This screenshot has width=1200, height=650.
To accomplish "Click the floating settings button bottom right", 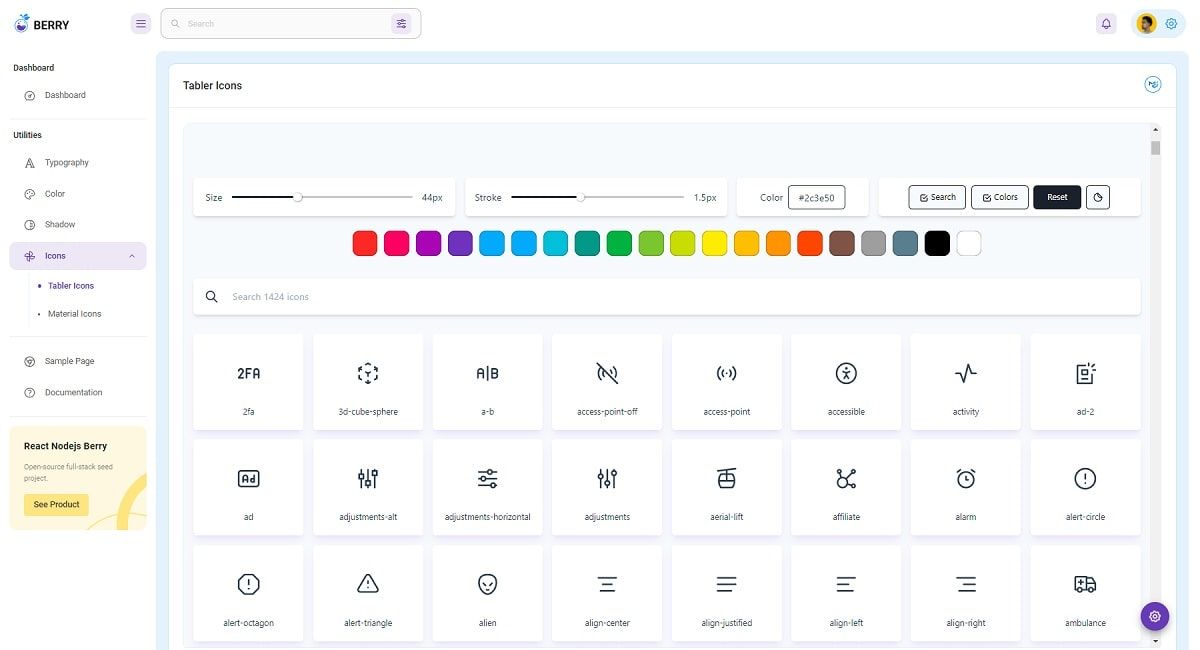I will (1155, 616).
